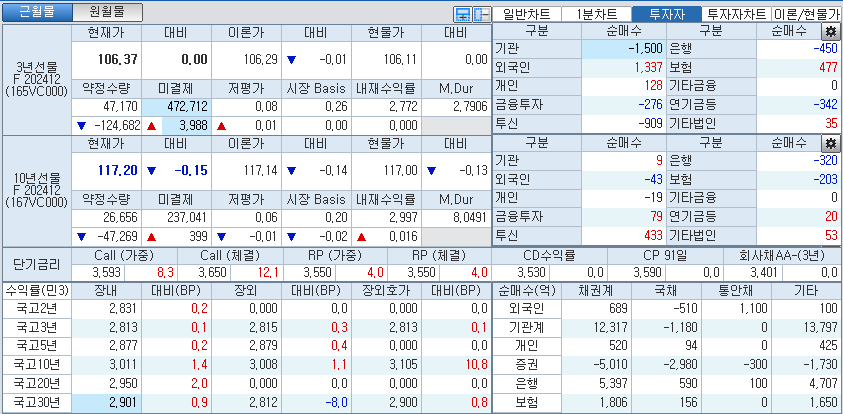Select the 근월물 tab
The image size is (843, 414).
pyautogui.click(x=37, y=12)
